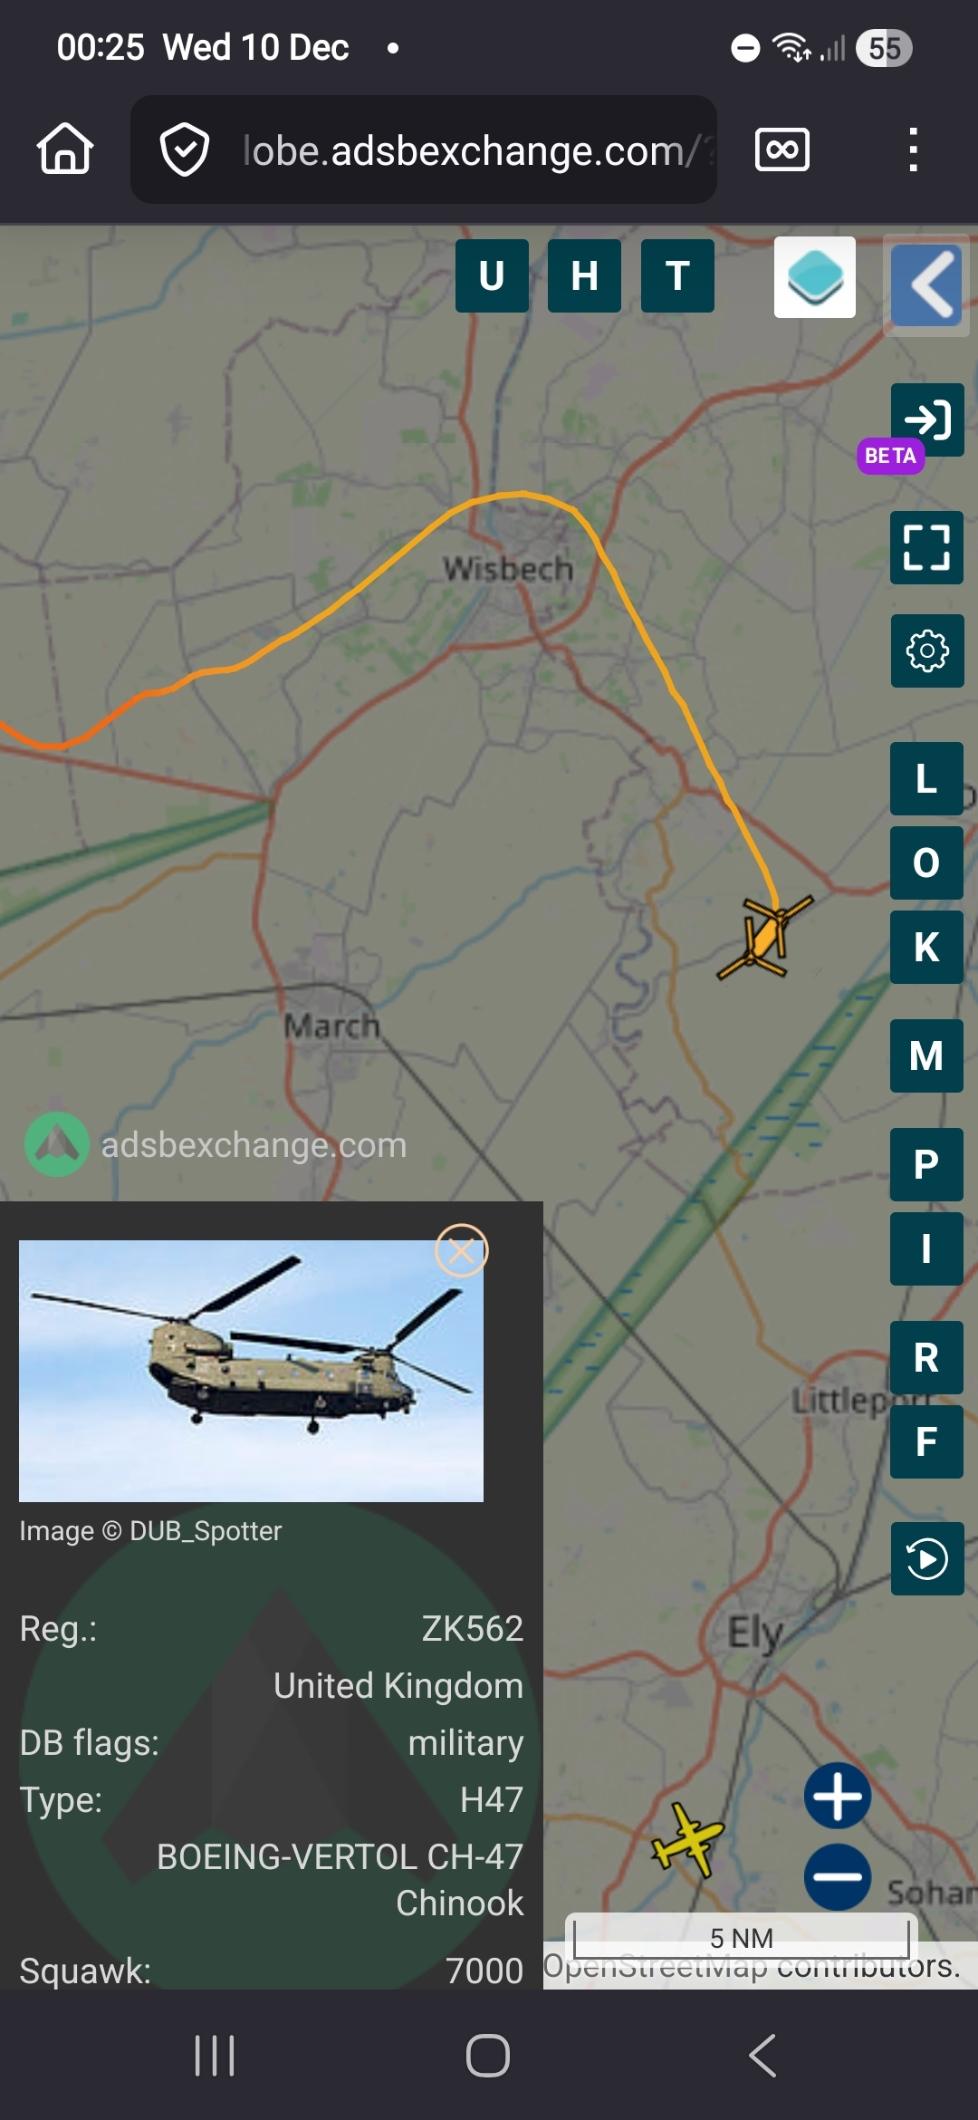The width and height of the screenshot is (978, 2120).
Task: Collapse sidebar with the left chevron arrow
Action: pos(927,285)
